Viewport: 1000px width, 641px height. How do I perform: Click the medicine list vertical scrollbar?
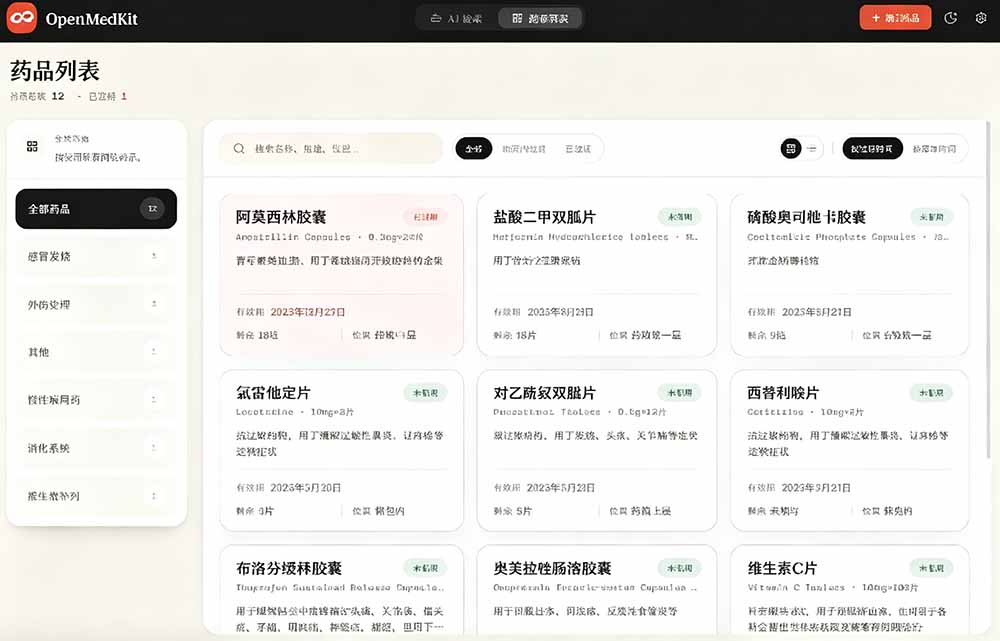click(988, 289)
